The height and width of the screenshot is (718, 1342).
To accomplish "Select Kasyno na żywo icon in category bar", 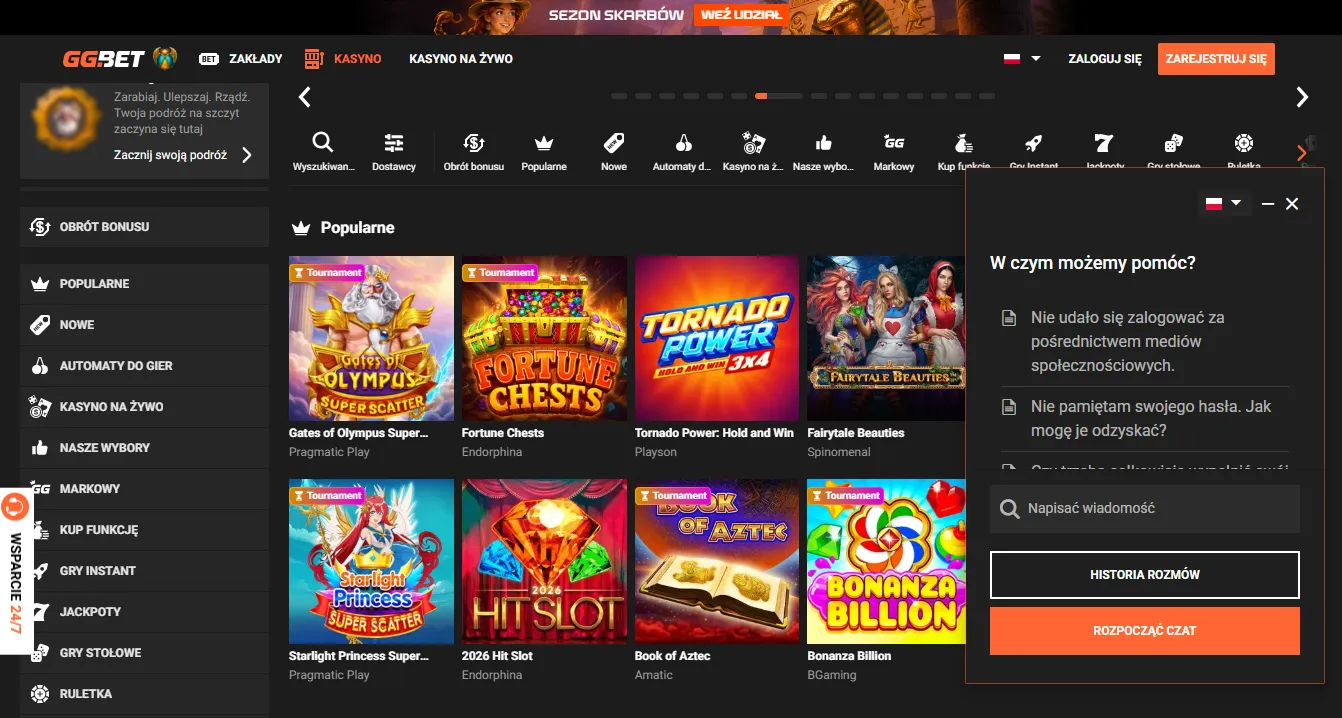I will click(753, 142).
